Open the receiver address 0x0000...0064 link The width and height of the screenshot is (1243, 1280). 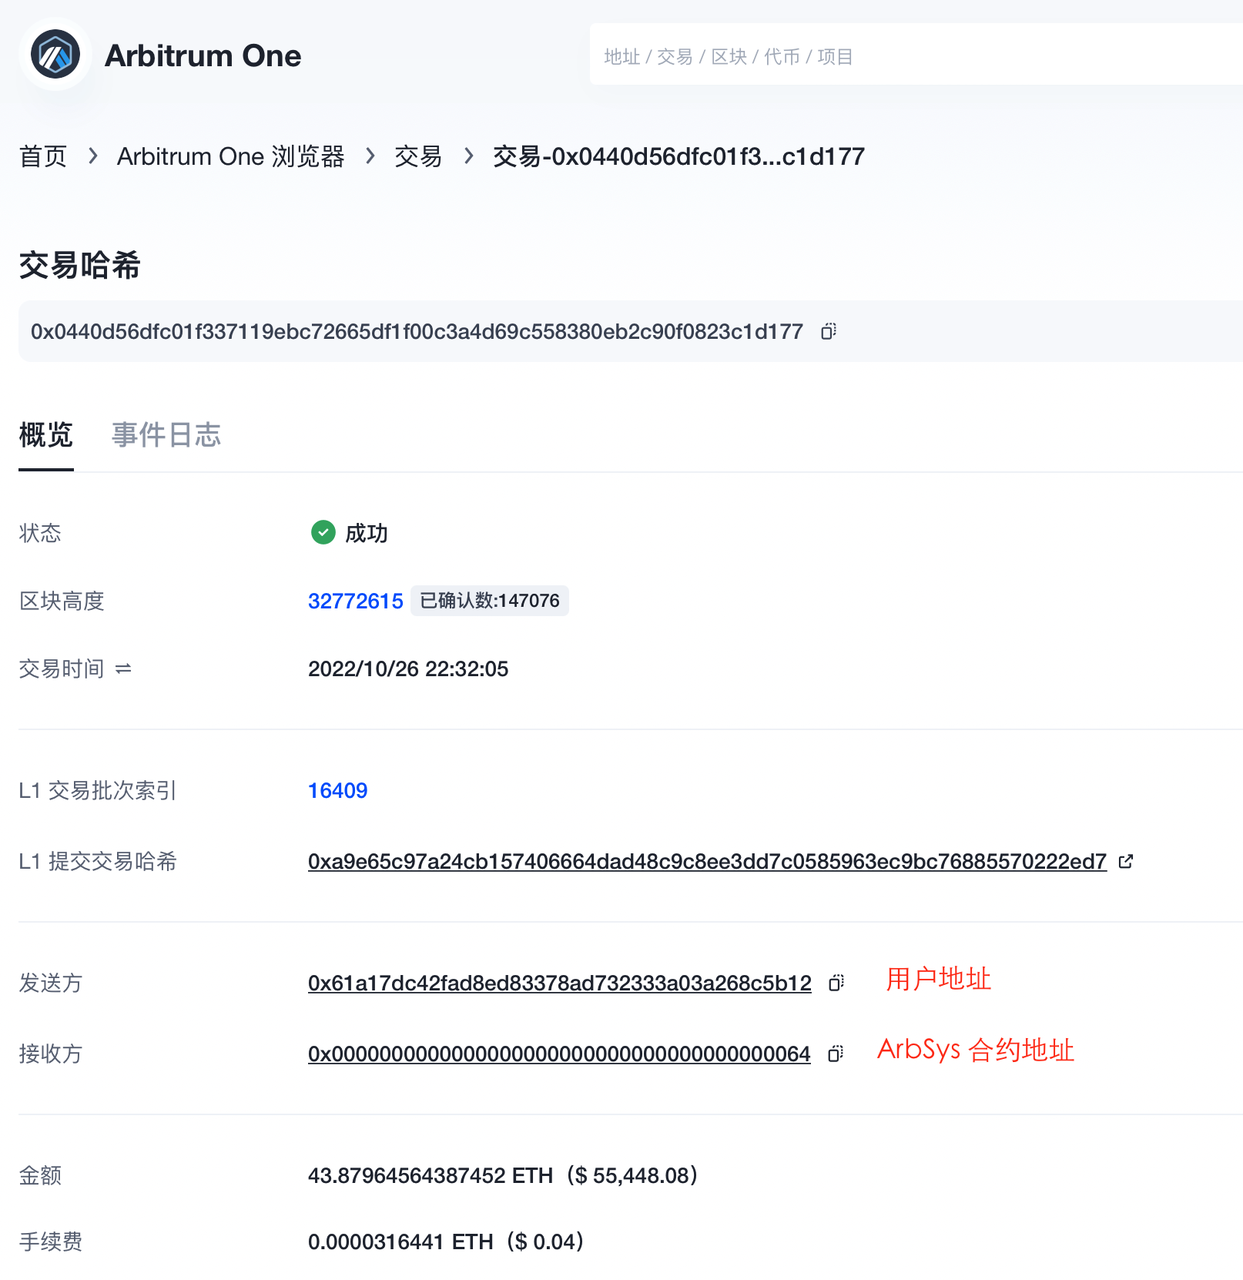tap(559, 1054)
